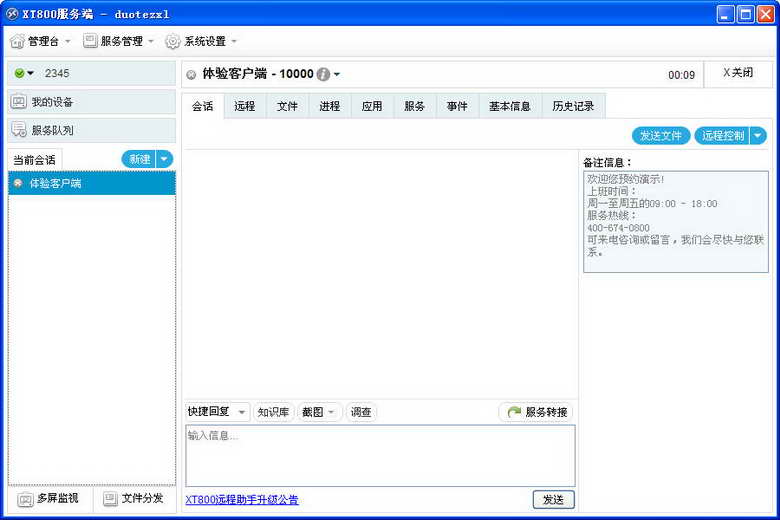Click the session timer 00:09
Image resolution: width=780 pixels, height=520 pixels.
coord(682,75)
